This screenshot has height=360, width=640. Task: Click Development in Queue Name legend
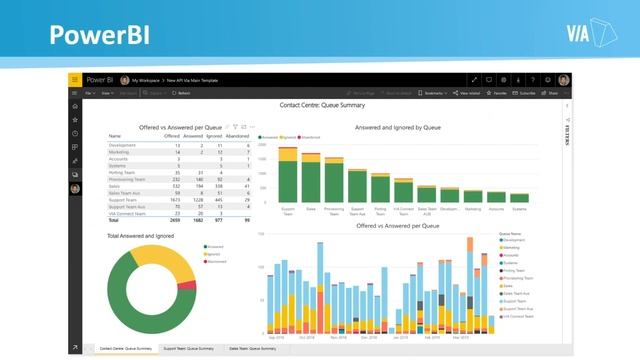coord(512,240)
